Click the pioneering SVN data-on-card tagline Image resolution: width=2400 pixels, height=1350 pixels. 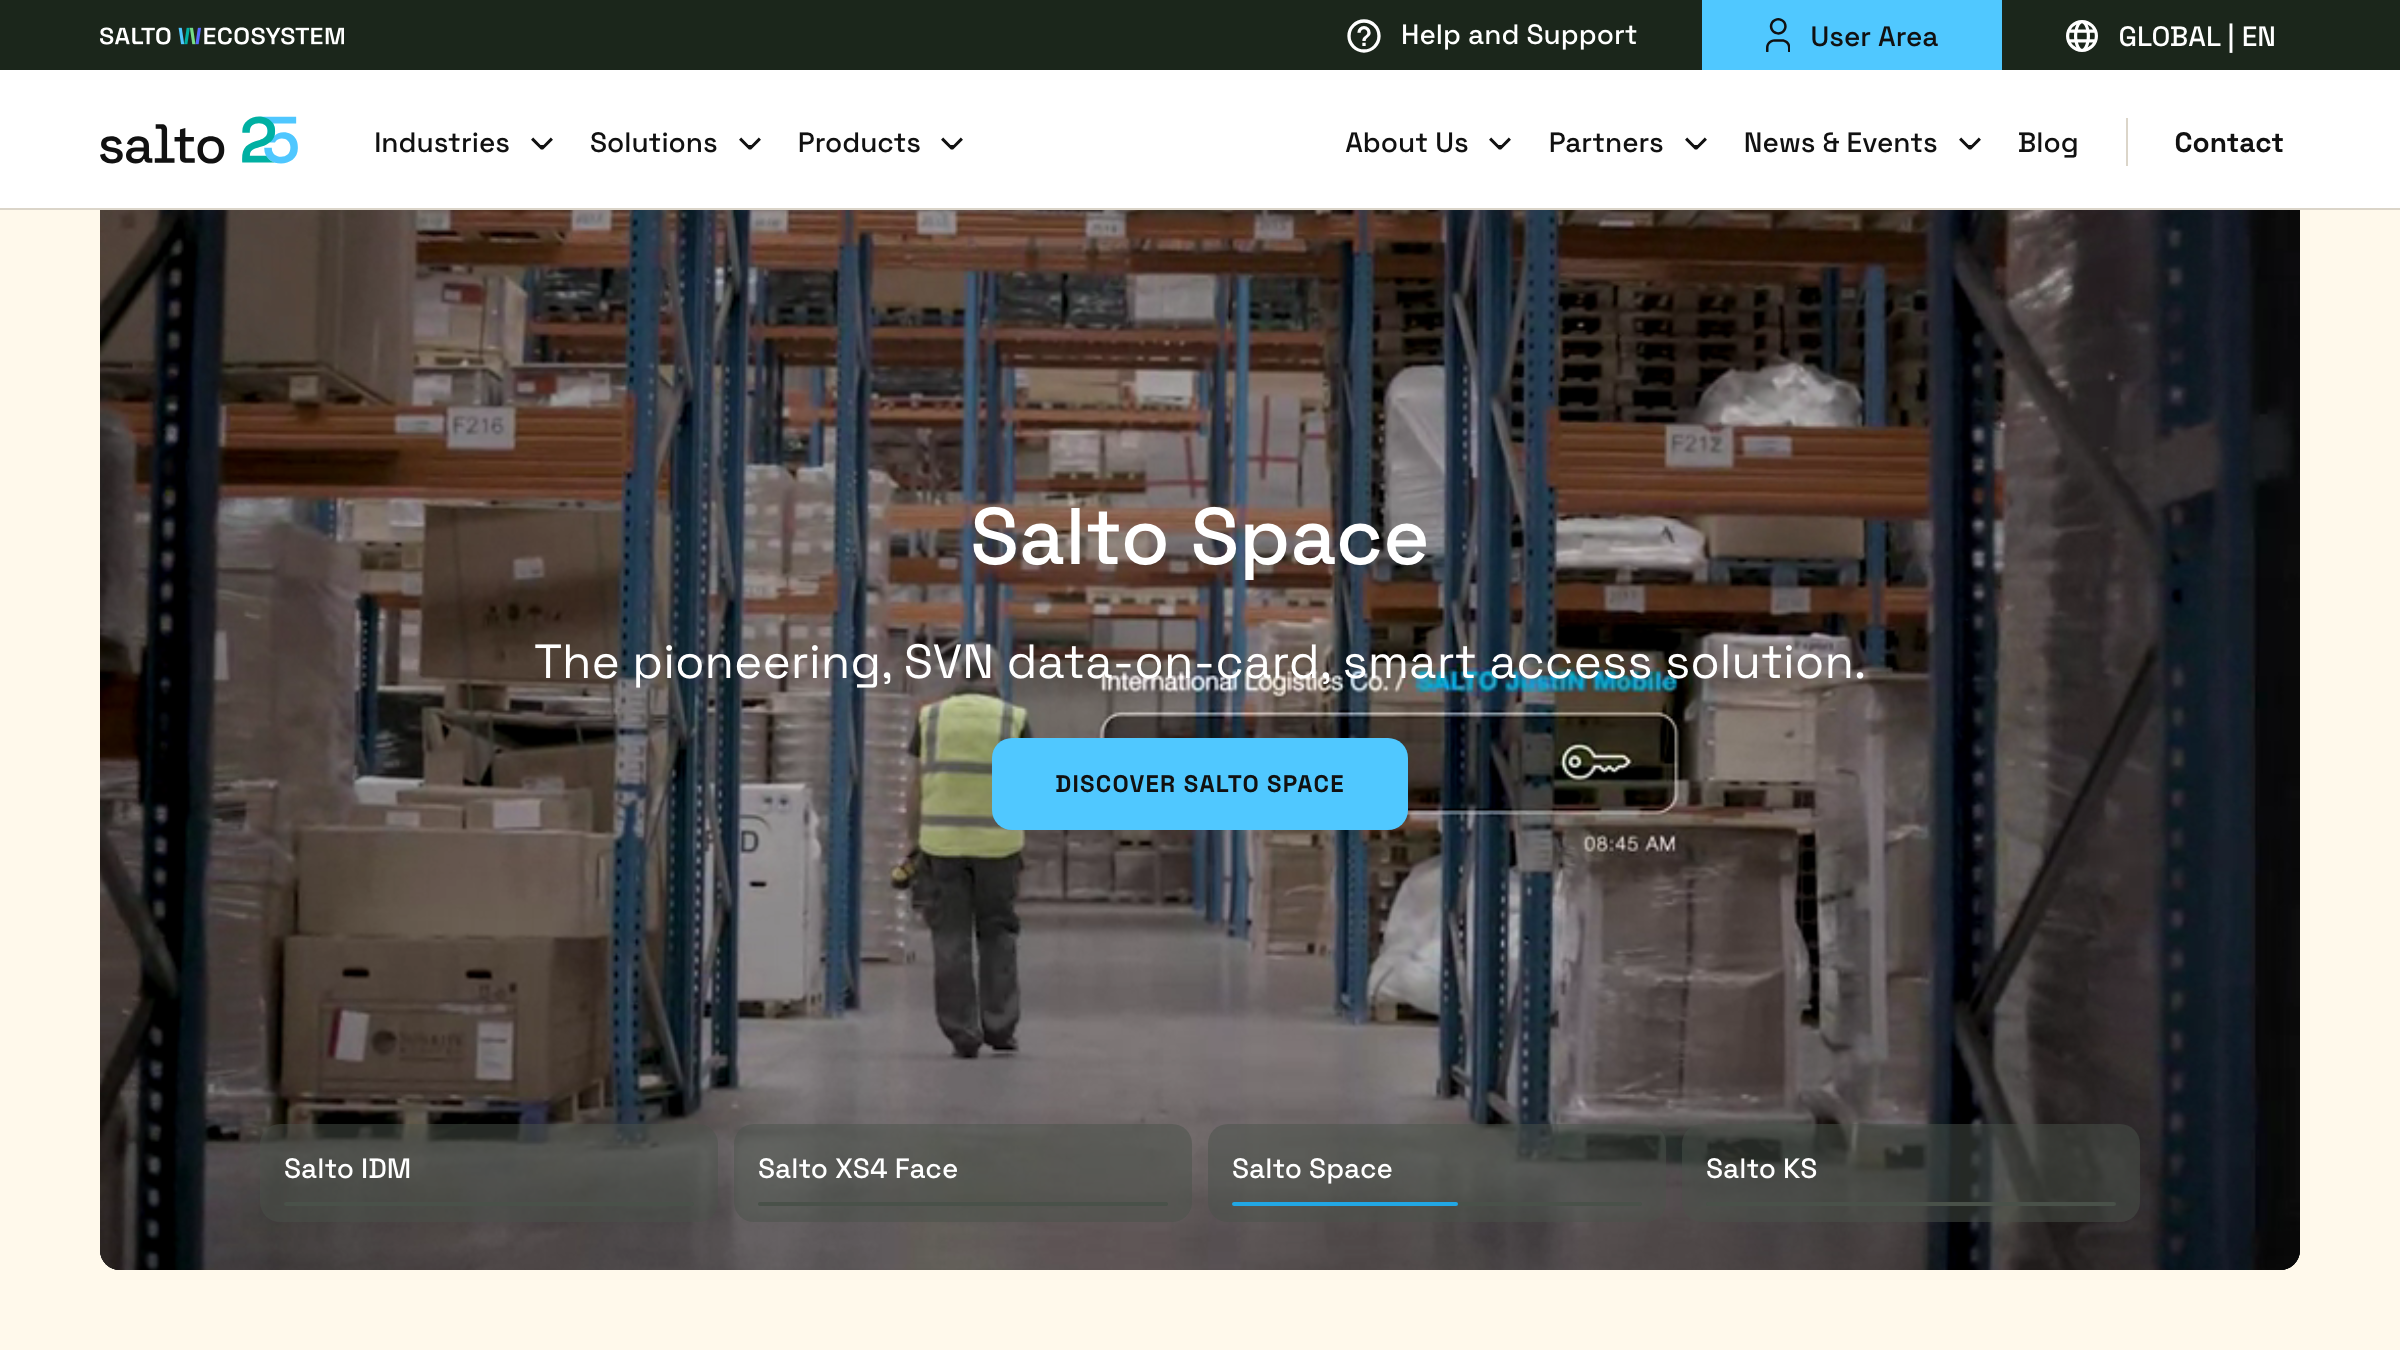click(1199, 662)
